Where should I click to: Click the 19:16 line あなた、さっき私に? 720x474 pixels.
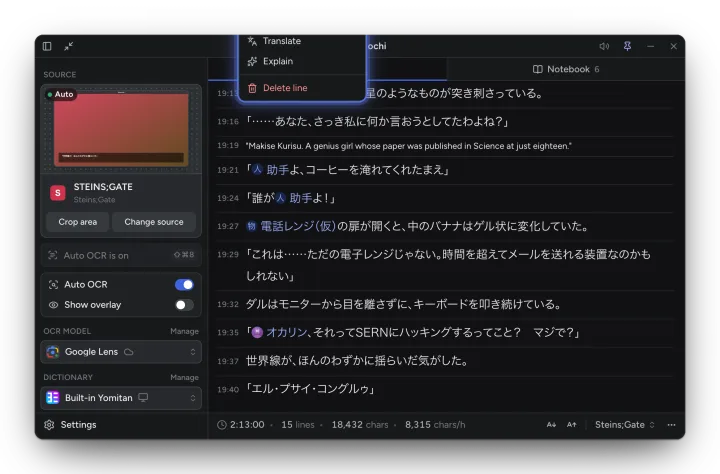tap(377, 122)
